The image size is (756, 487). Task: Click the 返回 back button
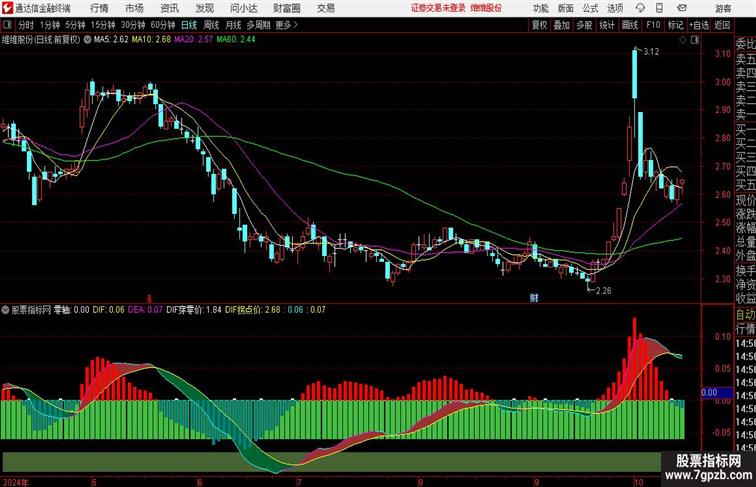[x=722, y=25]
